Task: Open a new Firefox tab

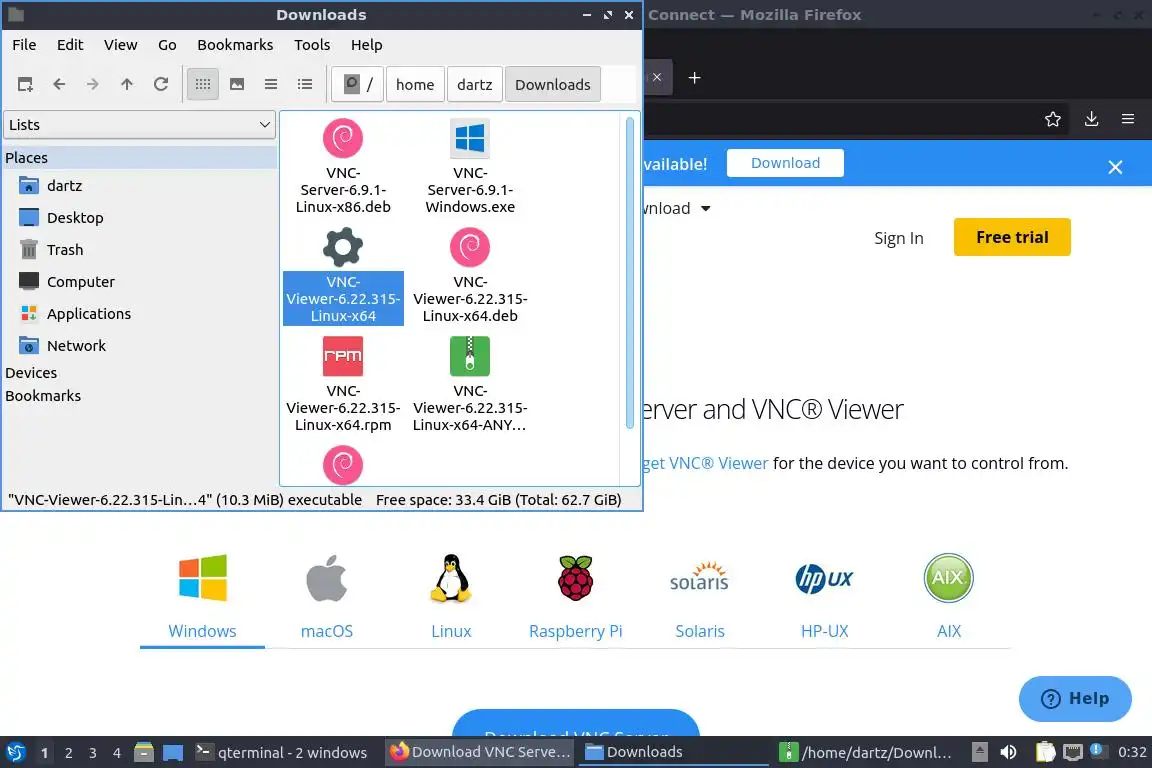Action: click(694, 78)
